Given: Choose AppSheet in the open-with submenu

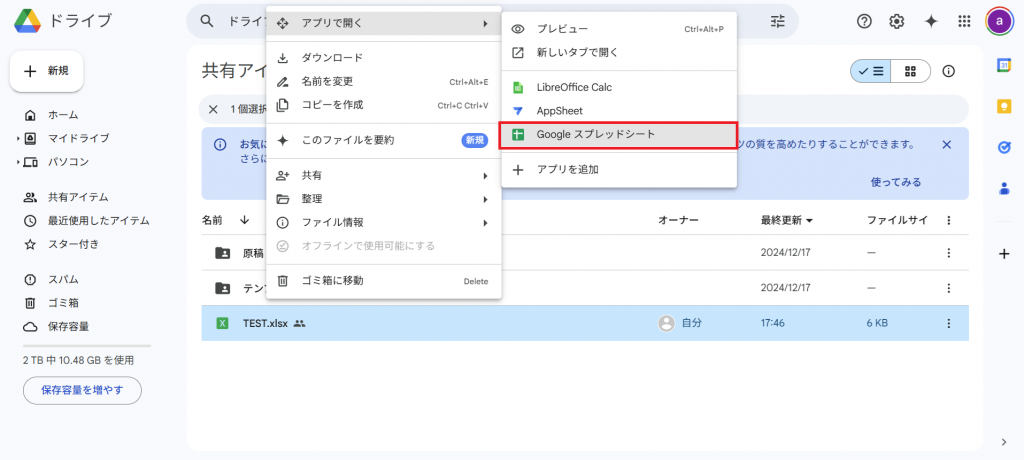Looking at the screenshot, I should coord(618,111).
